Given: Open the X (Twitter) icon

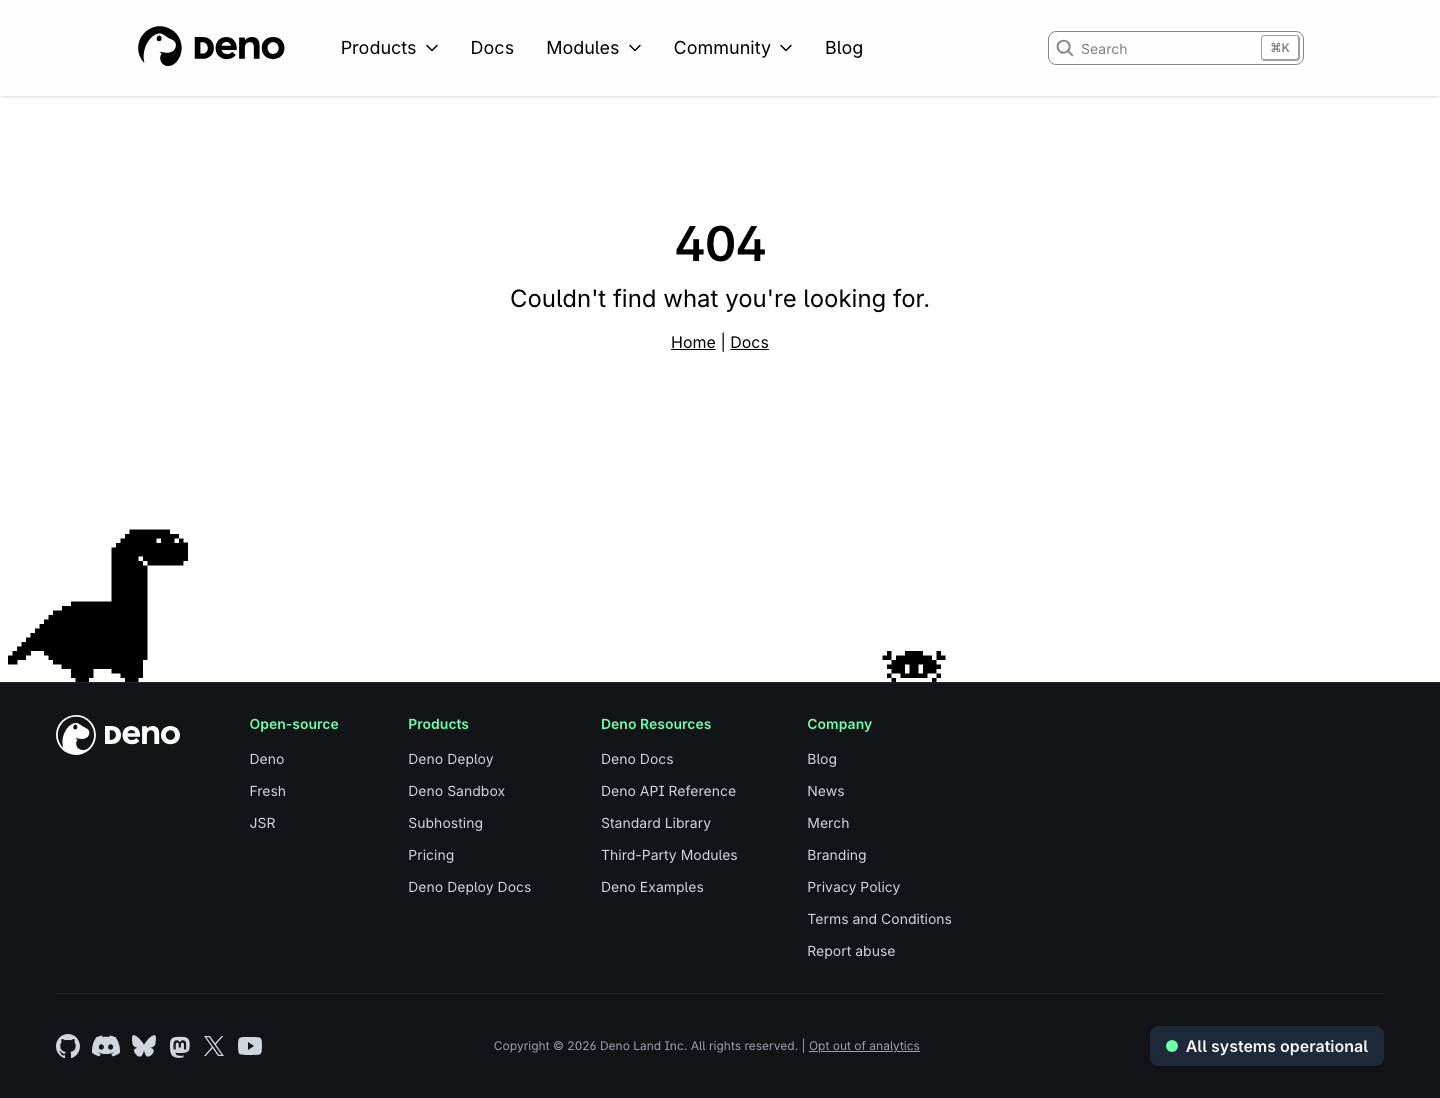Looking at the screenshot, I should (214, 1046).
